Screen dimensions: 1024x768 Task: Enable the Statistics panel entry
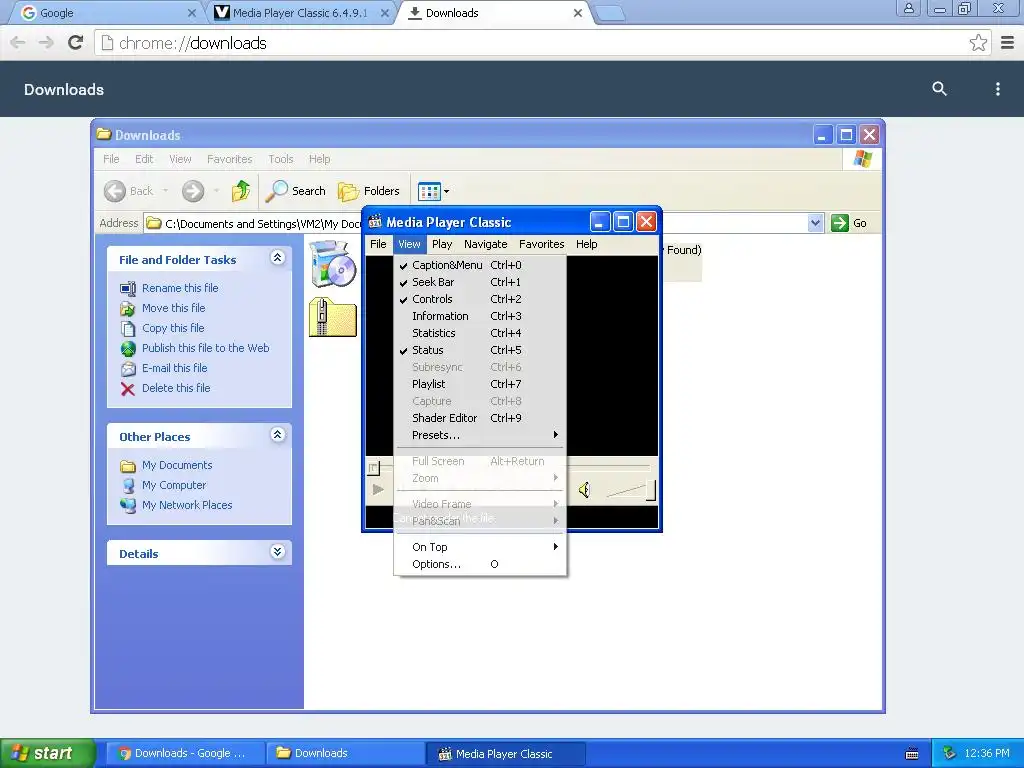(x=480, y=333)
